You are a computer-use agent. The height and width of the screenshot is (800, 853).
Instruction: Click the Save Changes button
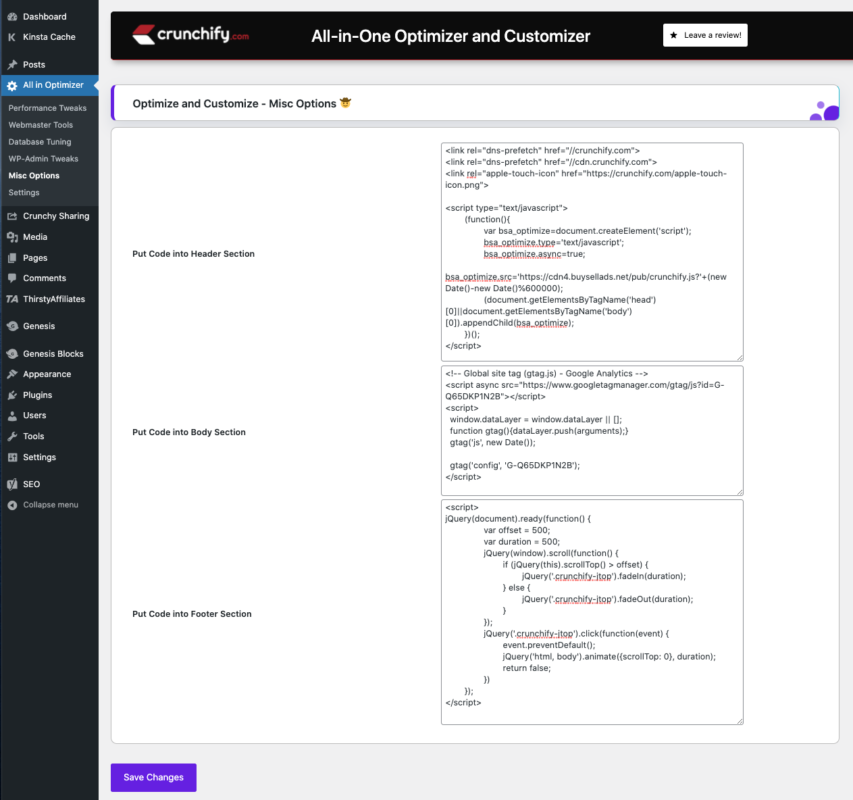[153, 777]
